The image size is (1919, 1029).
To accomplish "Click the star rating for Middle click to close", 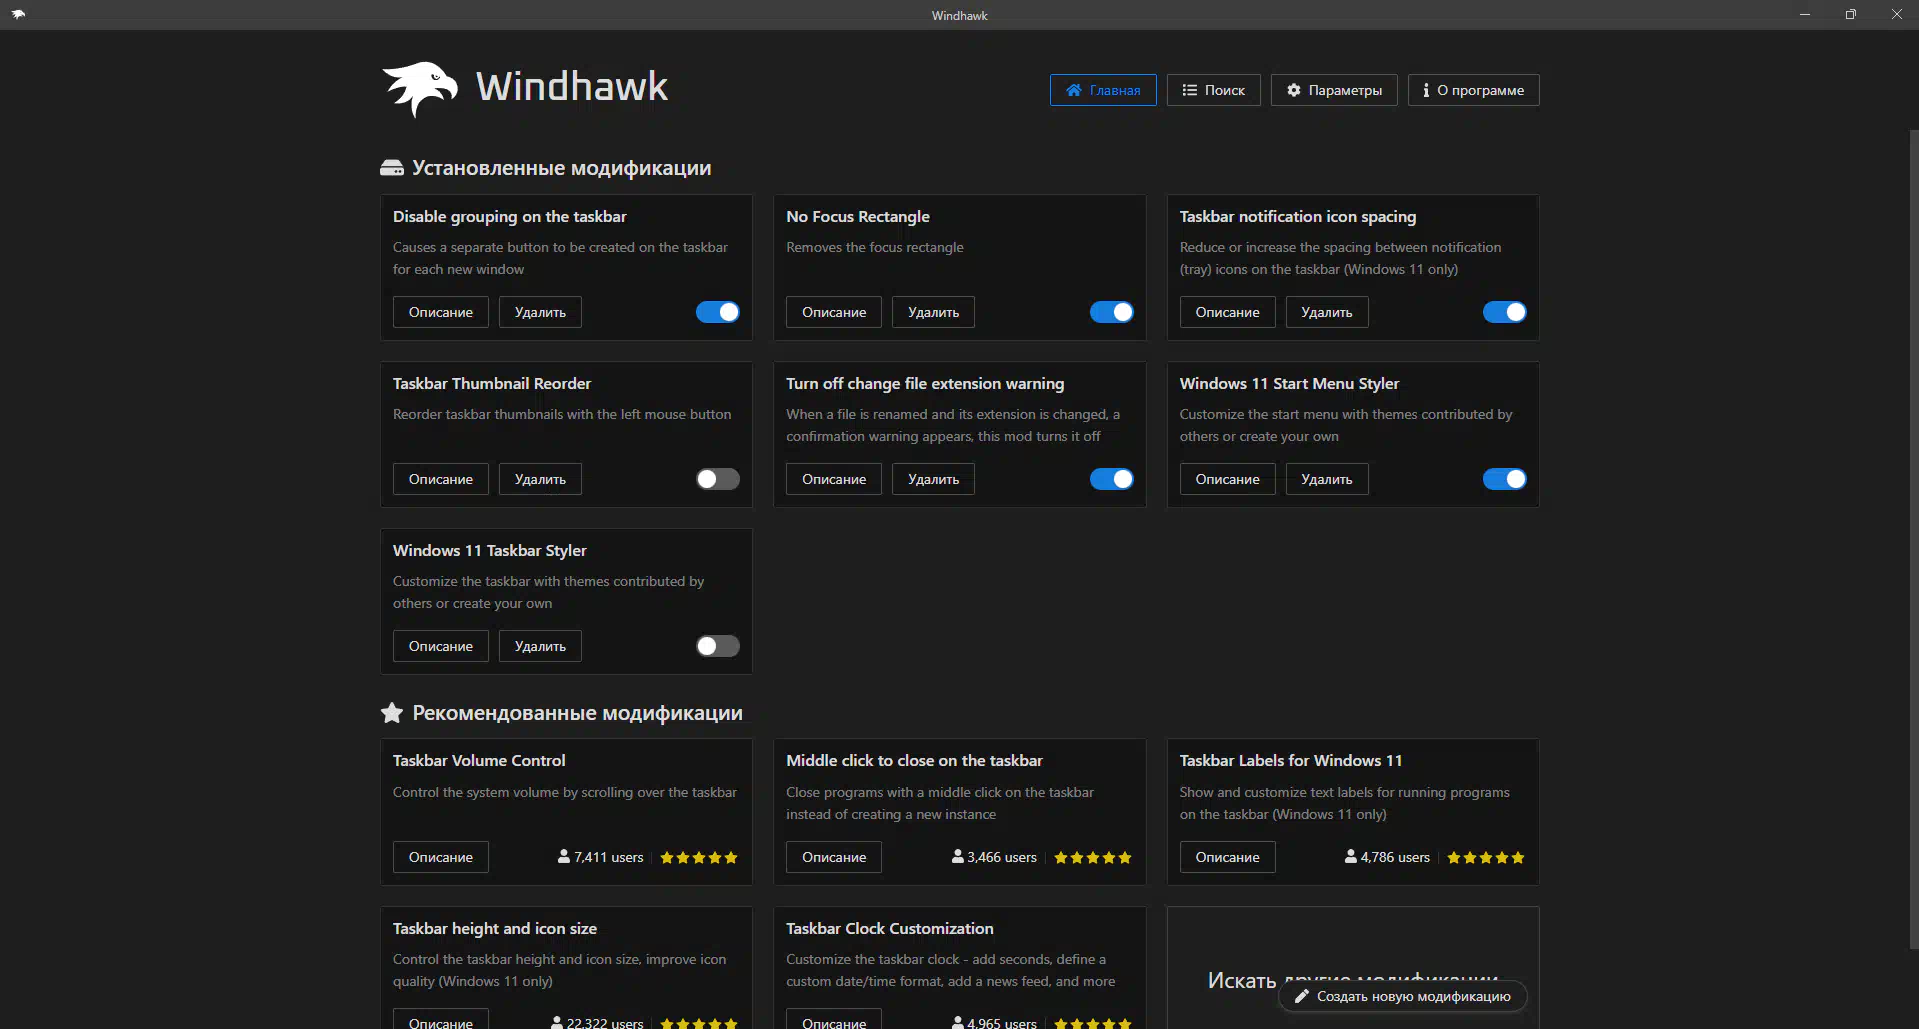I will pos(1093,858).
